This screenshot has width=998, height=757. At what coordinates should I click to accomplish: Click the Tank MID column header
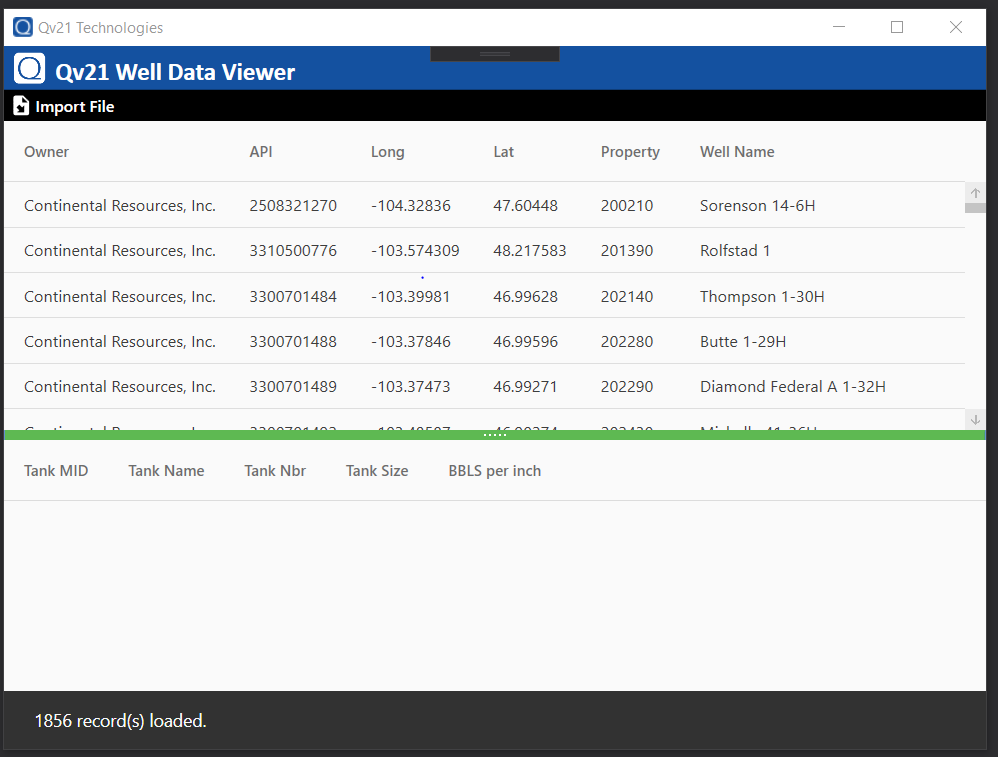[x=56, y=470]
